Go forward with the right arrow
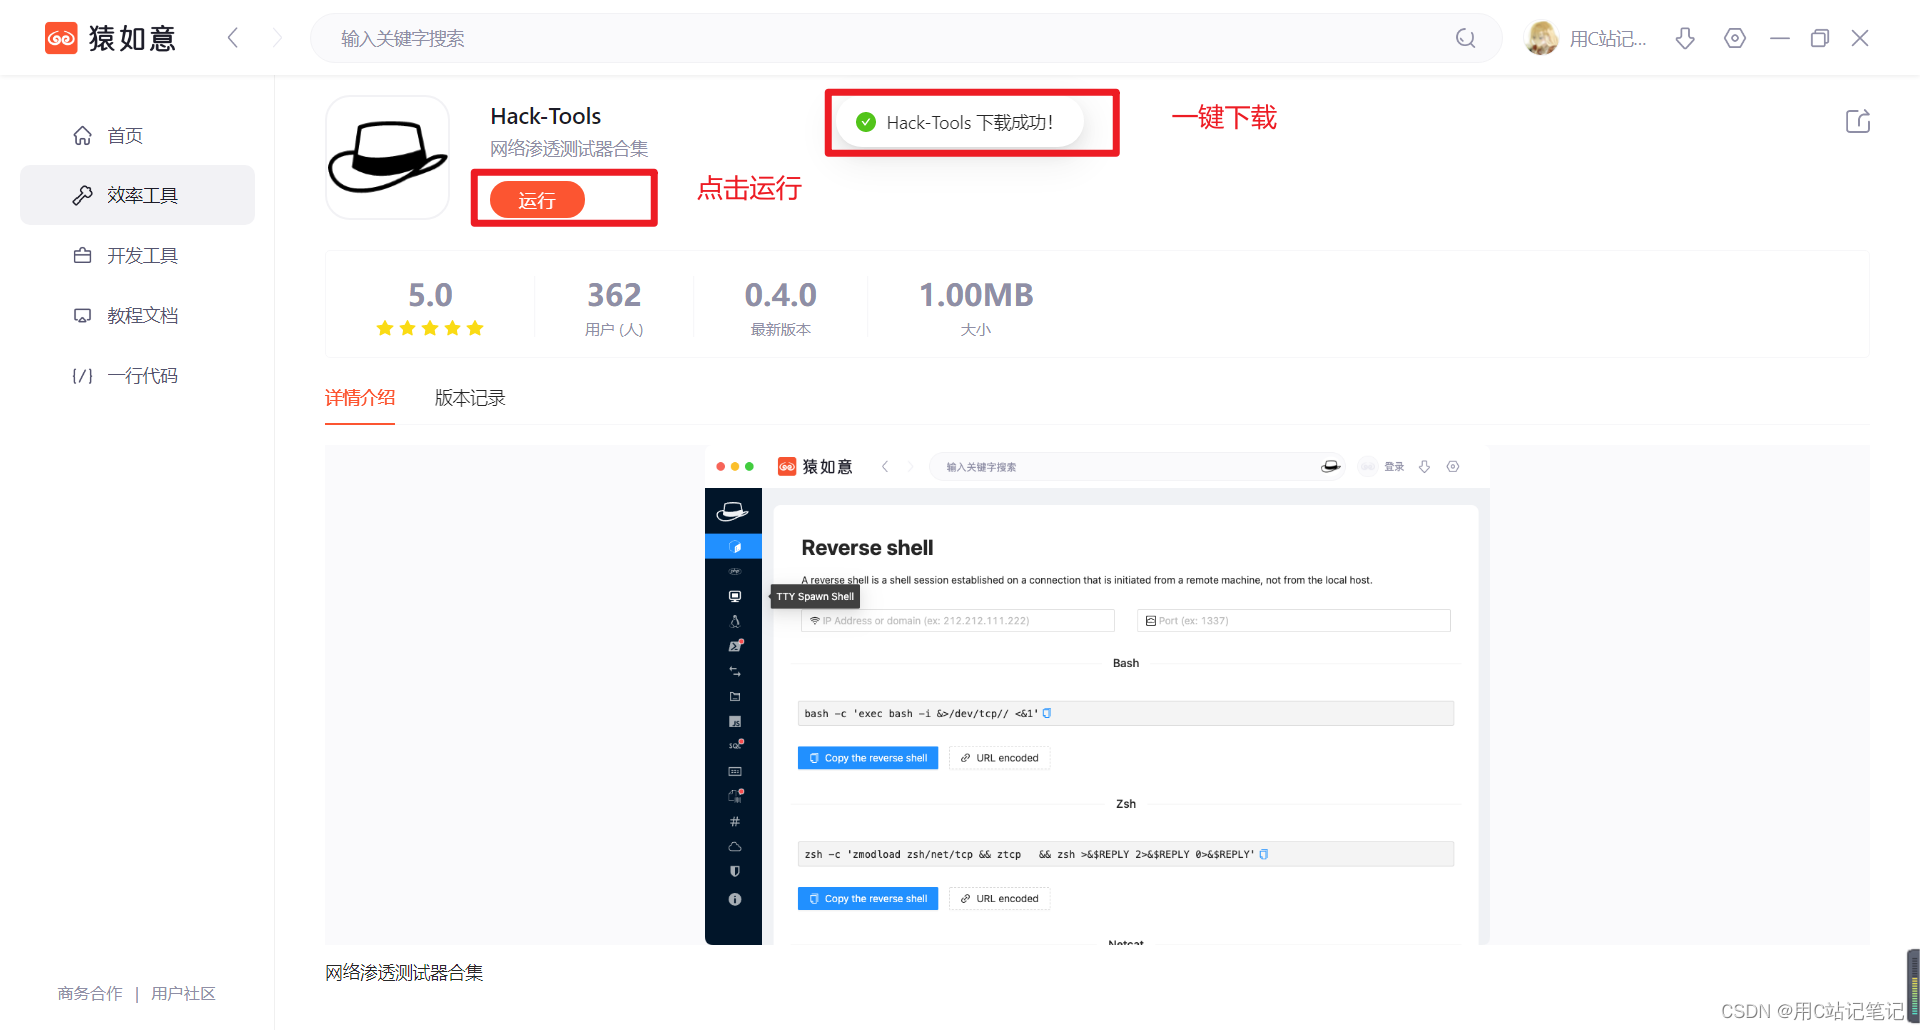The image size is (1920, 1030). [x=277, y=38]
